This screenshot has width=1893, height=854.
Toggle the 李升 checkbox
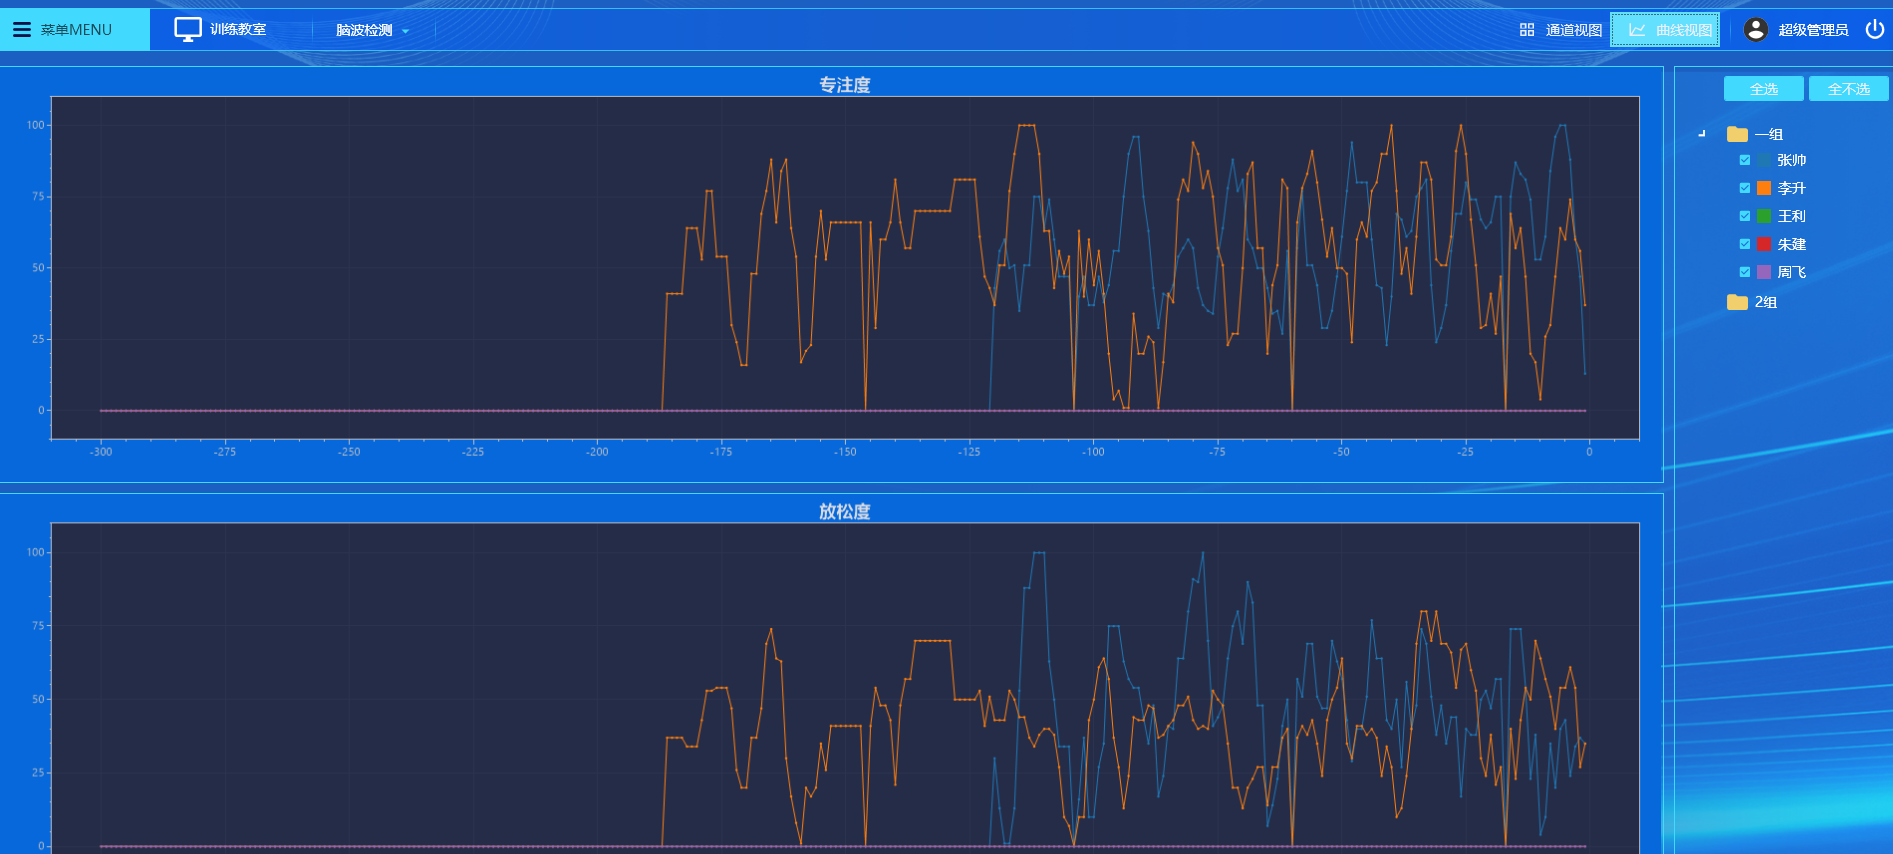point(1745,188)
